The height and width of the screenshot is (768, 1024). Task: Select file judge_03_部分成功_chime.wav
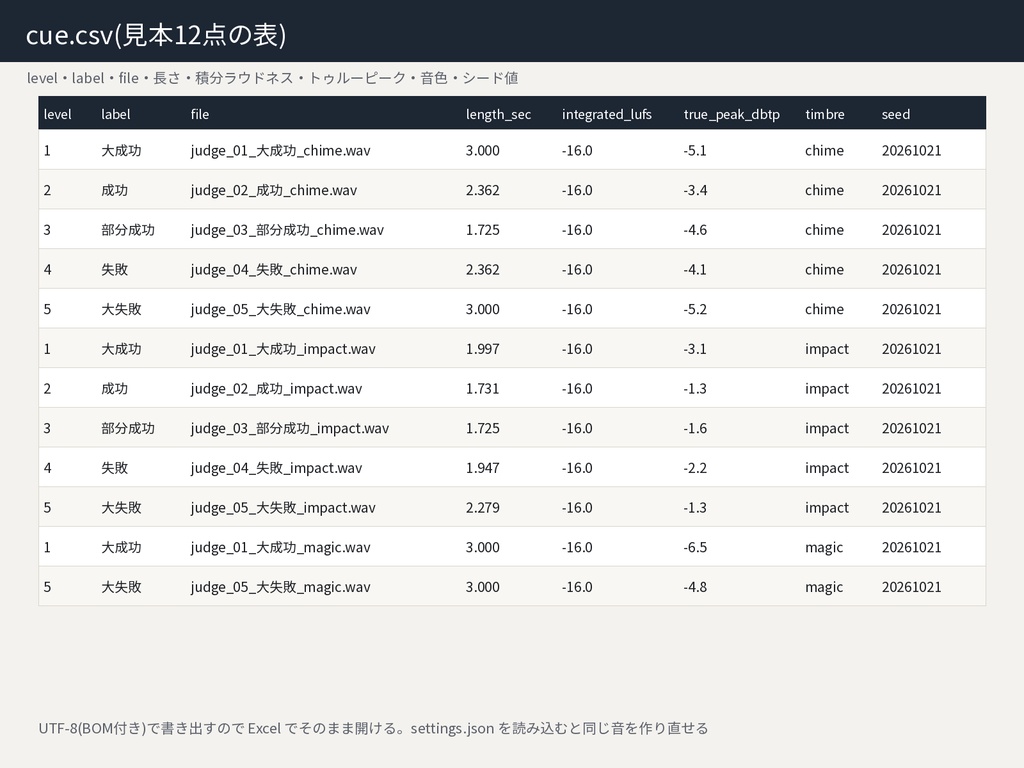287,230
